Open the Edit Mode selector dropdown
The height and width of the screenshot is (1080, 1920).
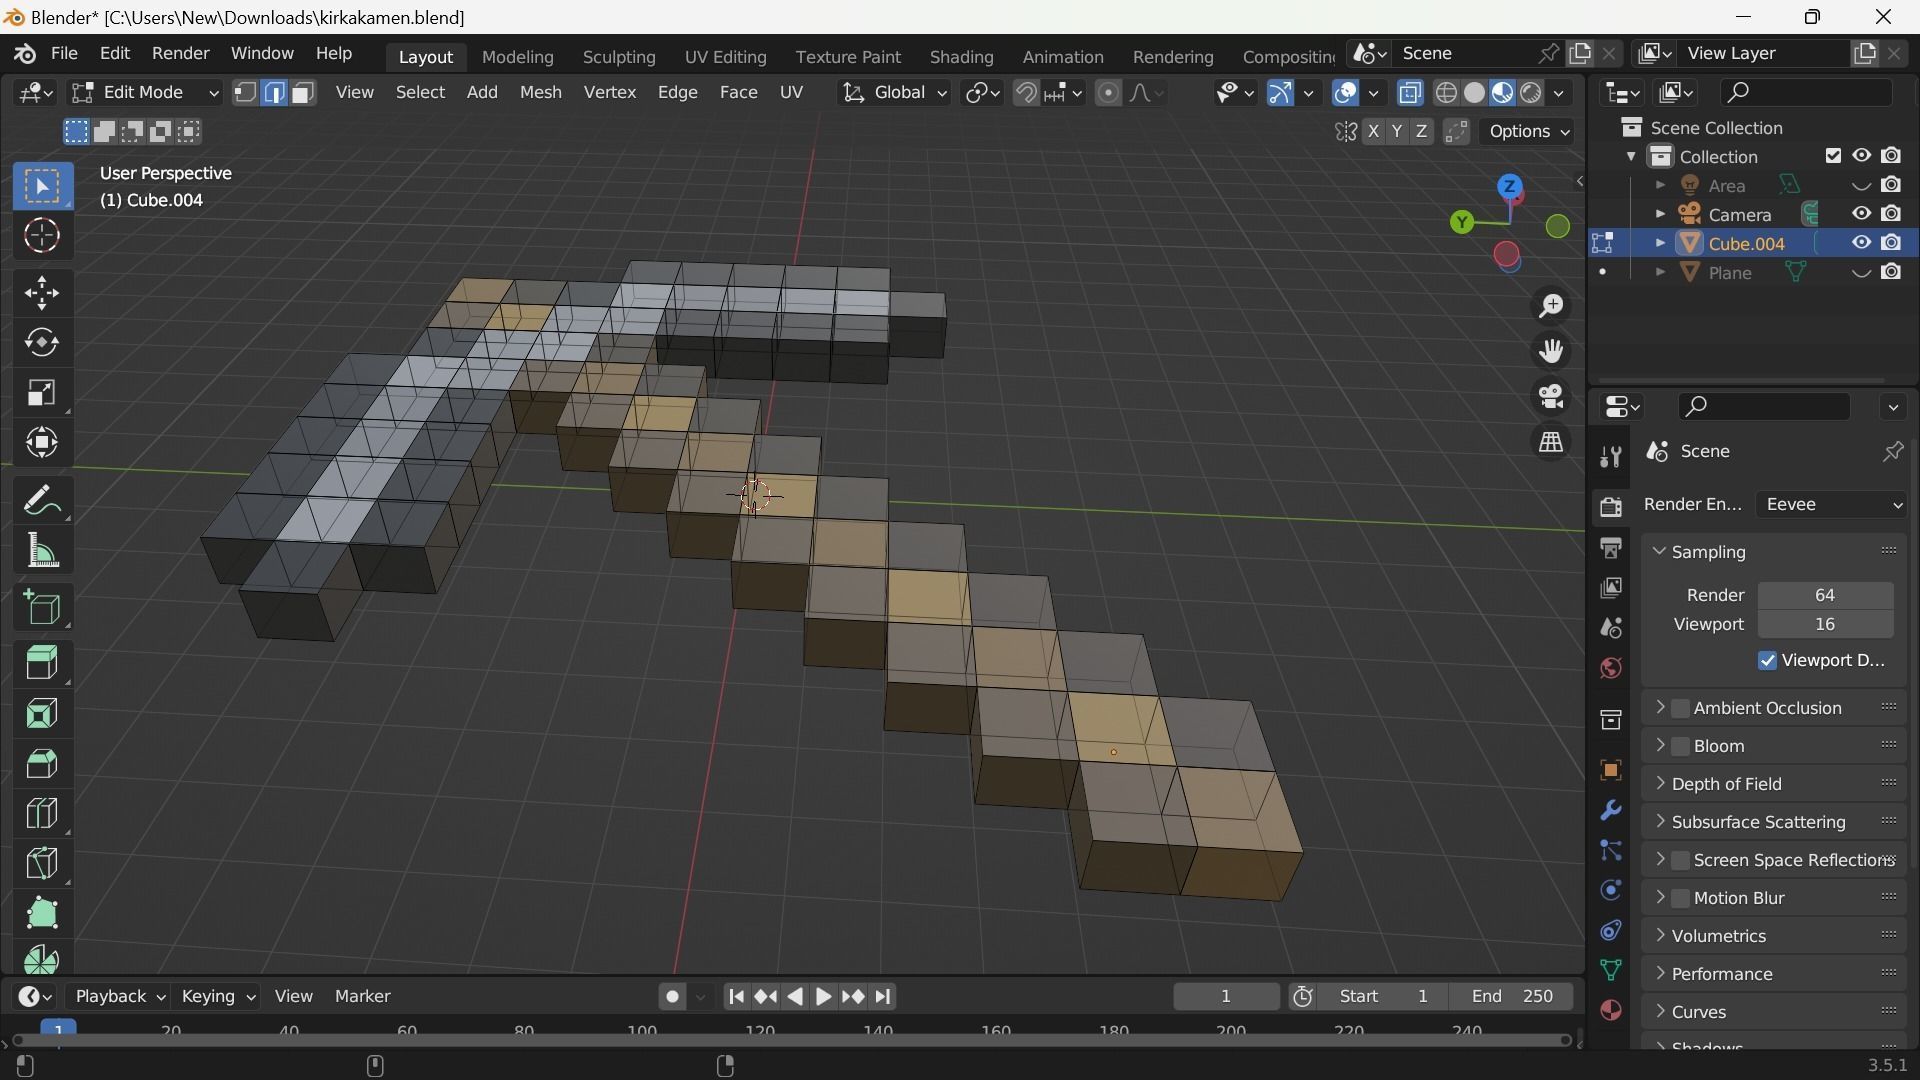pos(145,93)
